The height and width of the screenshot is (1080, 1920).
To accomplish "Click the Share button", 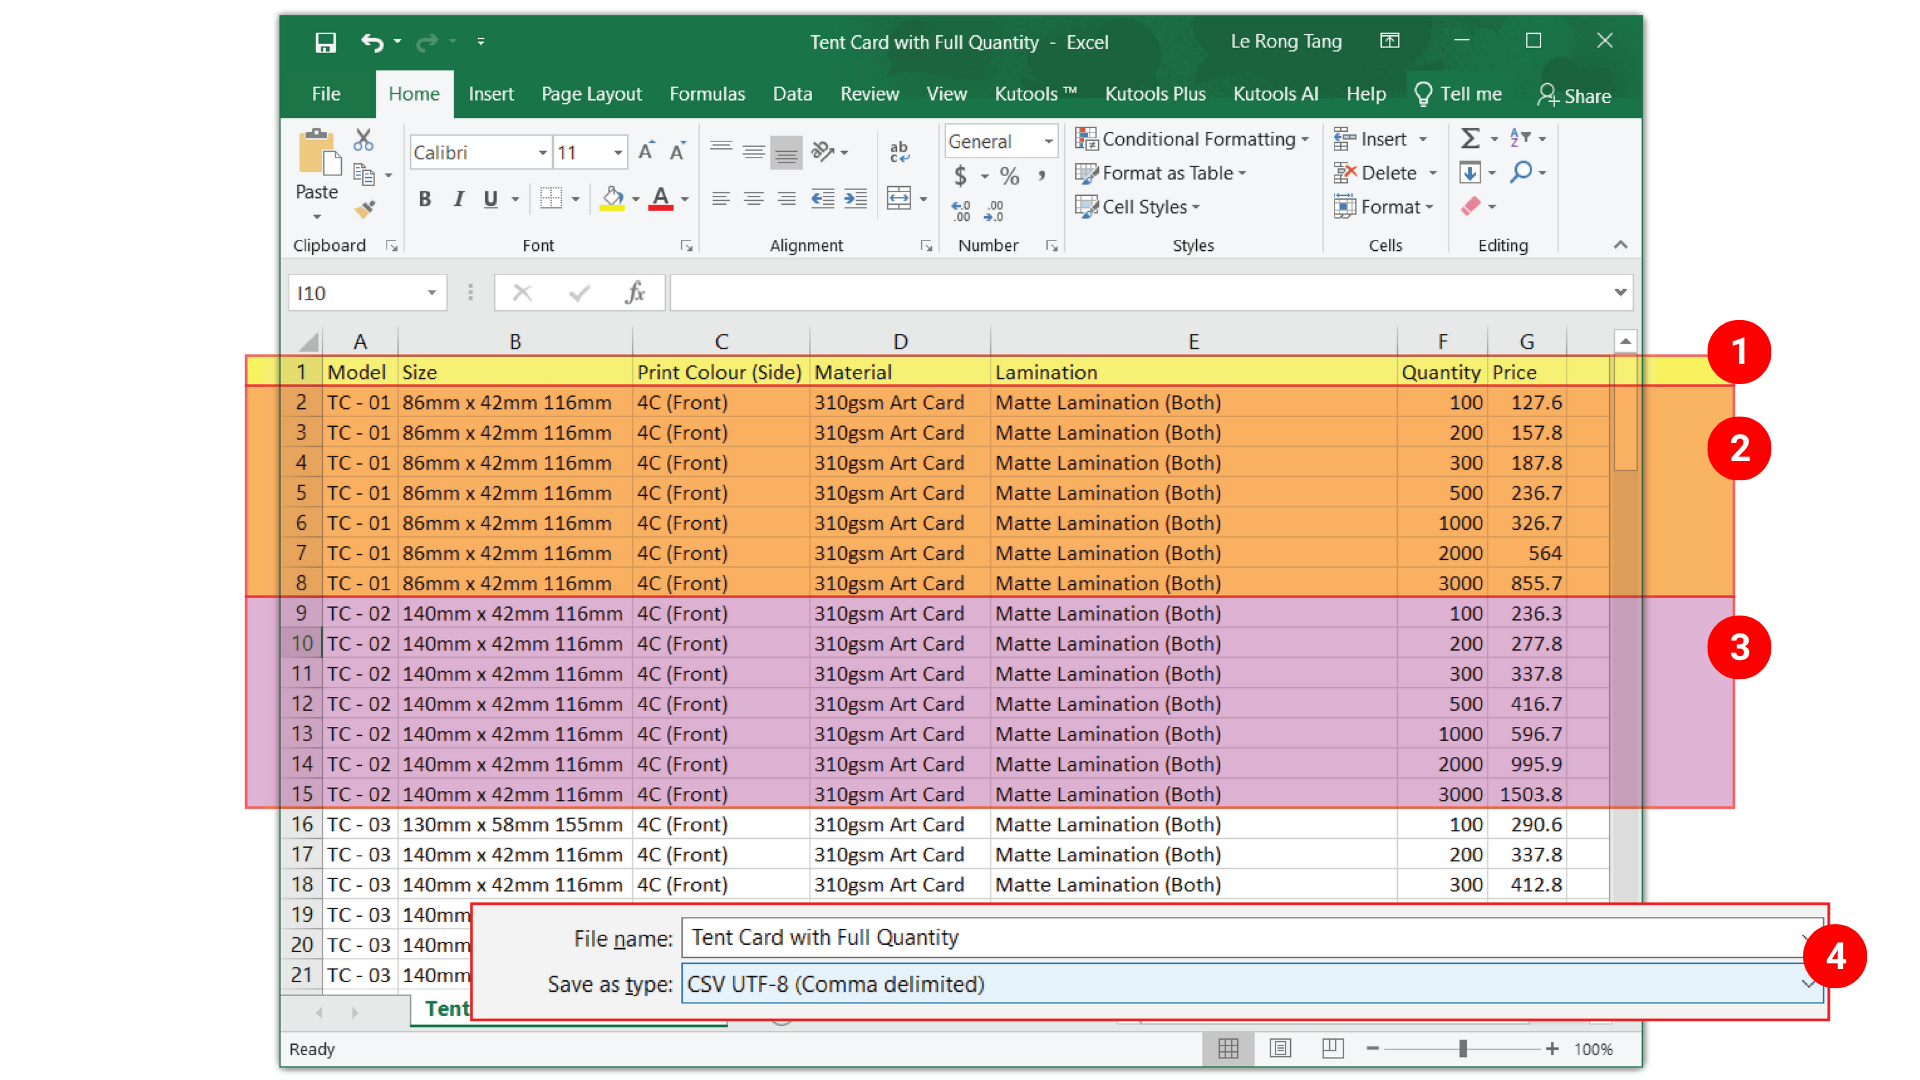I will tap(1574, 95).
